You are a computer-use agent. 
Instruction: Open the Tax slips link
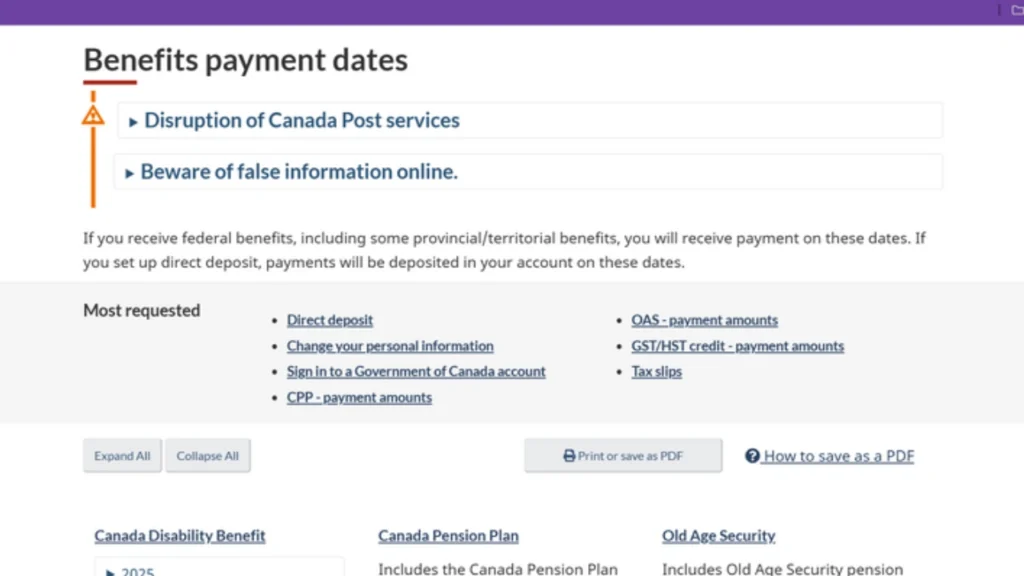click(x=656, y=371)
